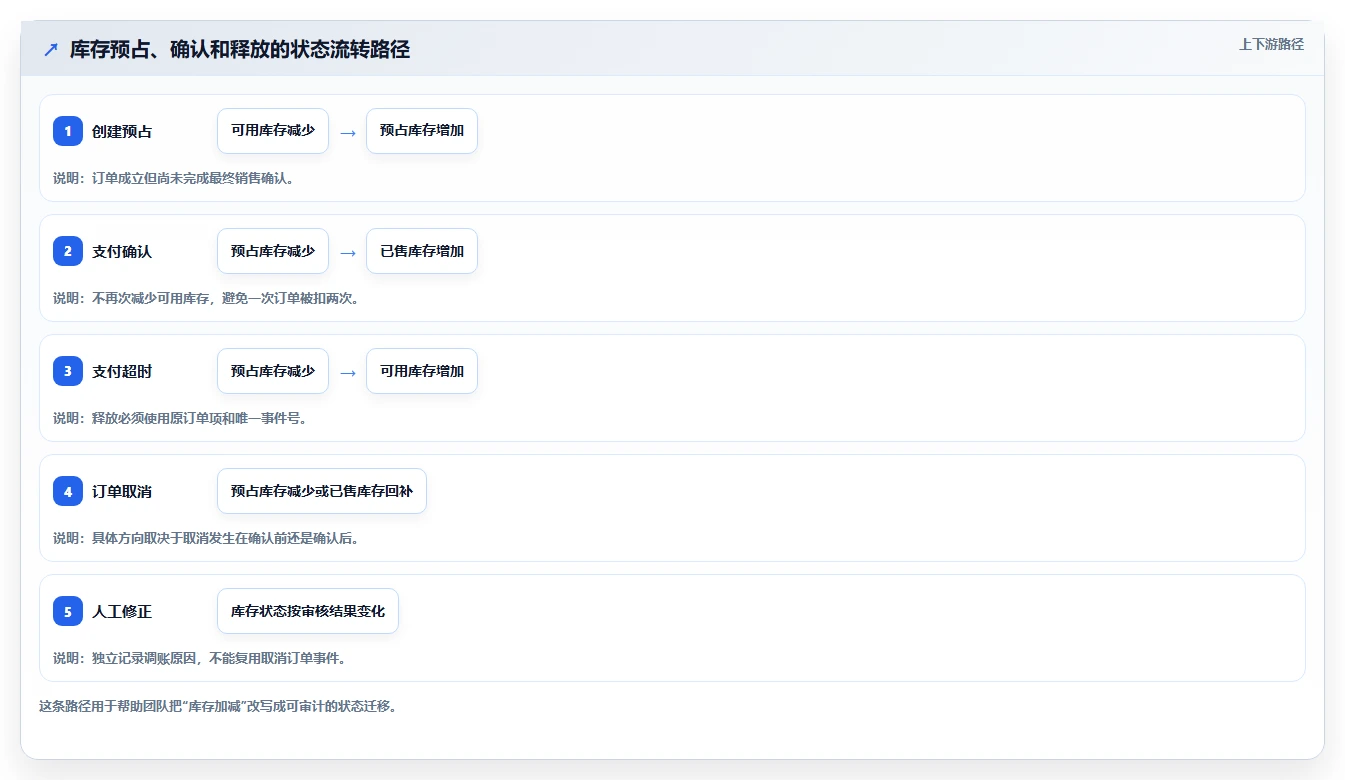Click the 预占库存减少或已售库存回补 chip
1345x780 pixels.
(x=322, y=491)
